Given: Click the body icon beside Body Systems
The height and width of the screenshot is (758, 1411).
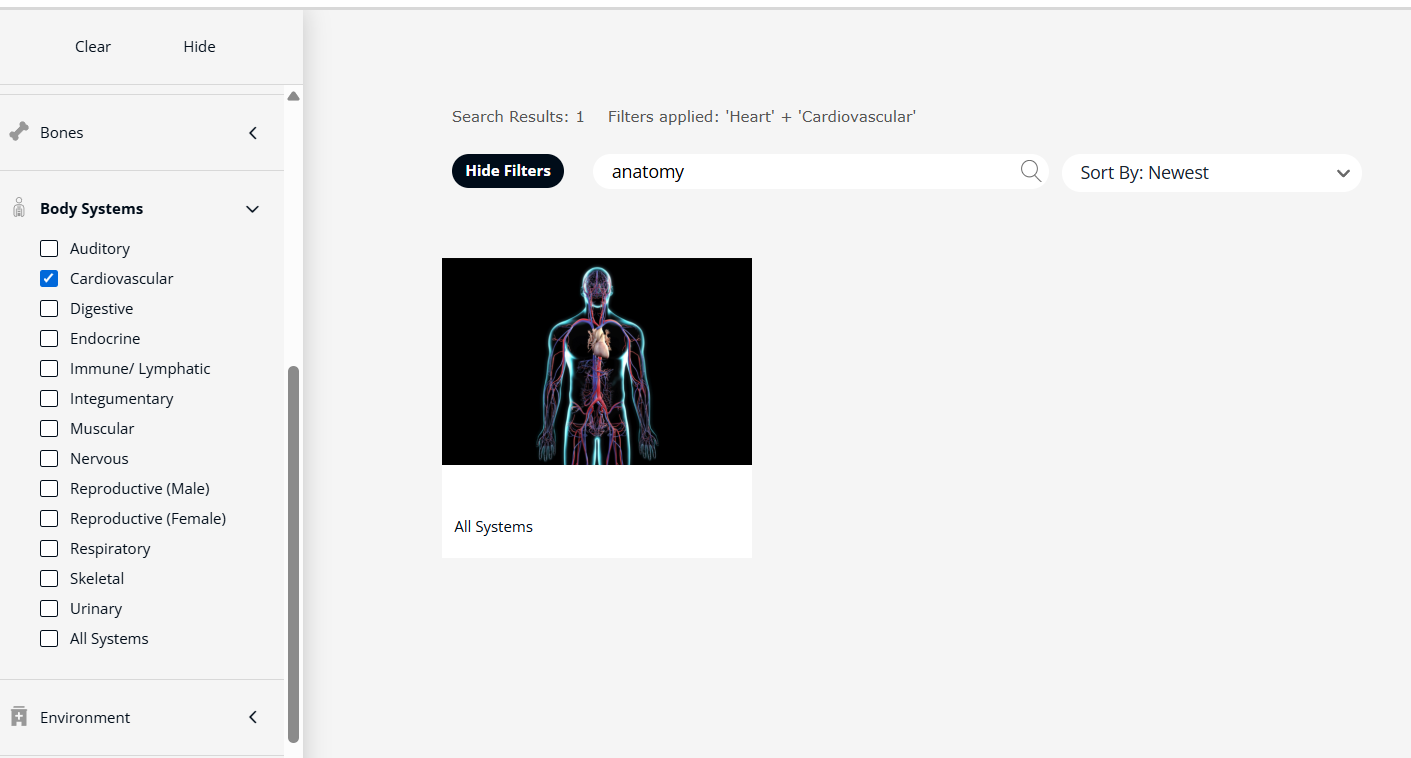Looking at the screenshot, I should point(18,208).
